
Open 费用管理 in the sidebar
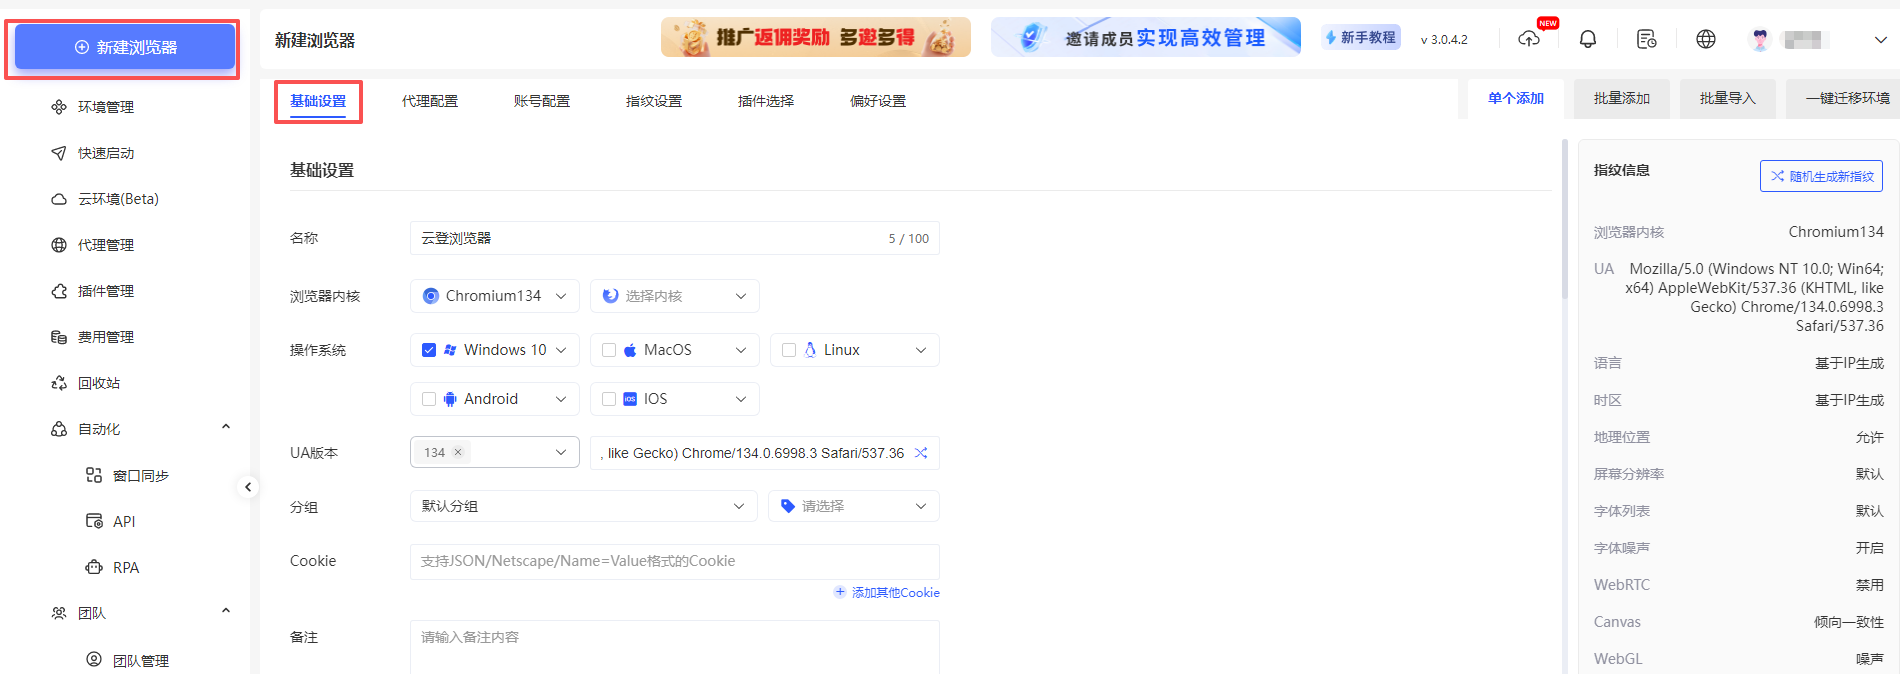[105, 337]
